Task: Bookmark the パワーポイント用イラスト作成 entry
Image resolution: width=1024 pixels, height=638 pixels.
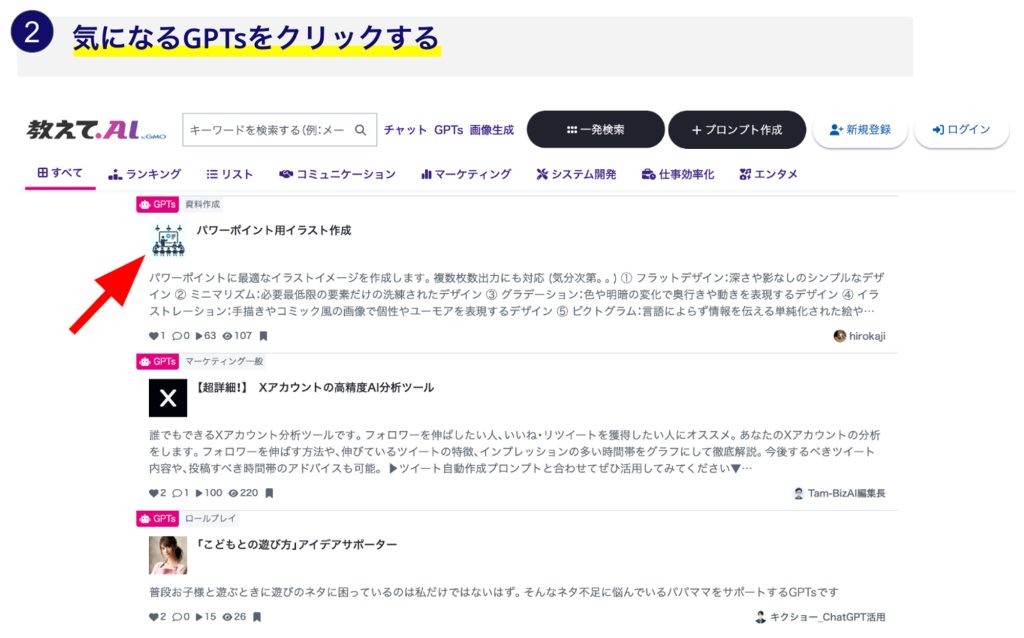Action: (264, 336)
